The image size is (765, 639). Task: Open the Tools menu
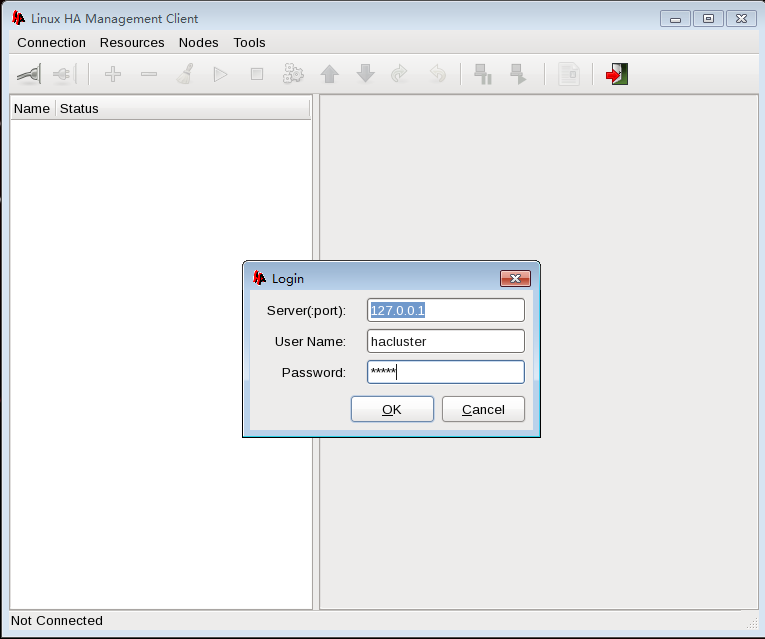249,42
